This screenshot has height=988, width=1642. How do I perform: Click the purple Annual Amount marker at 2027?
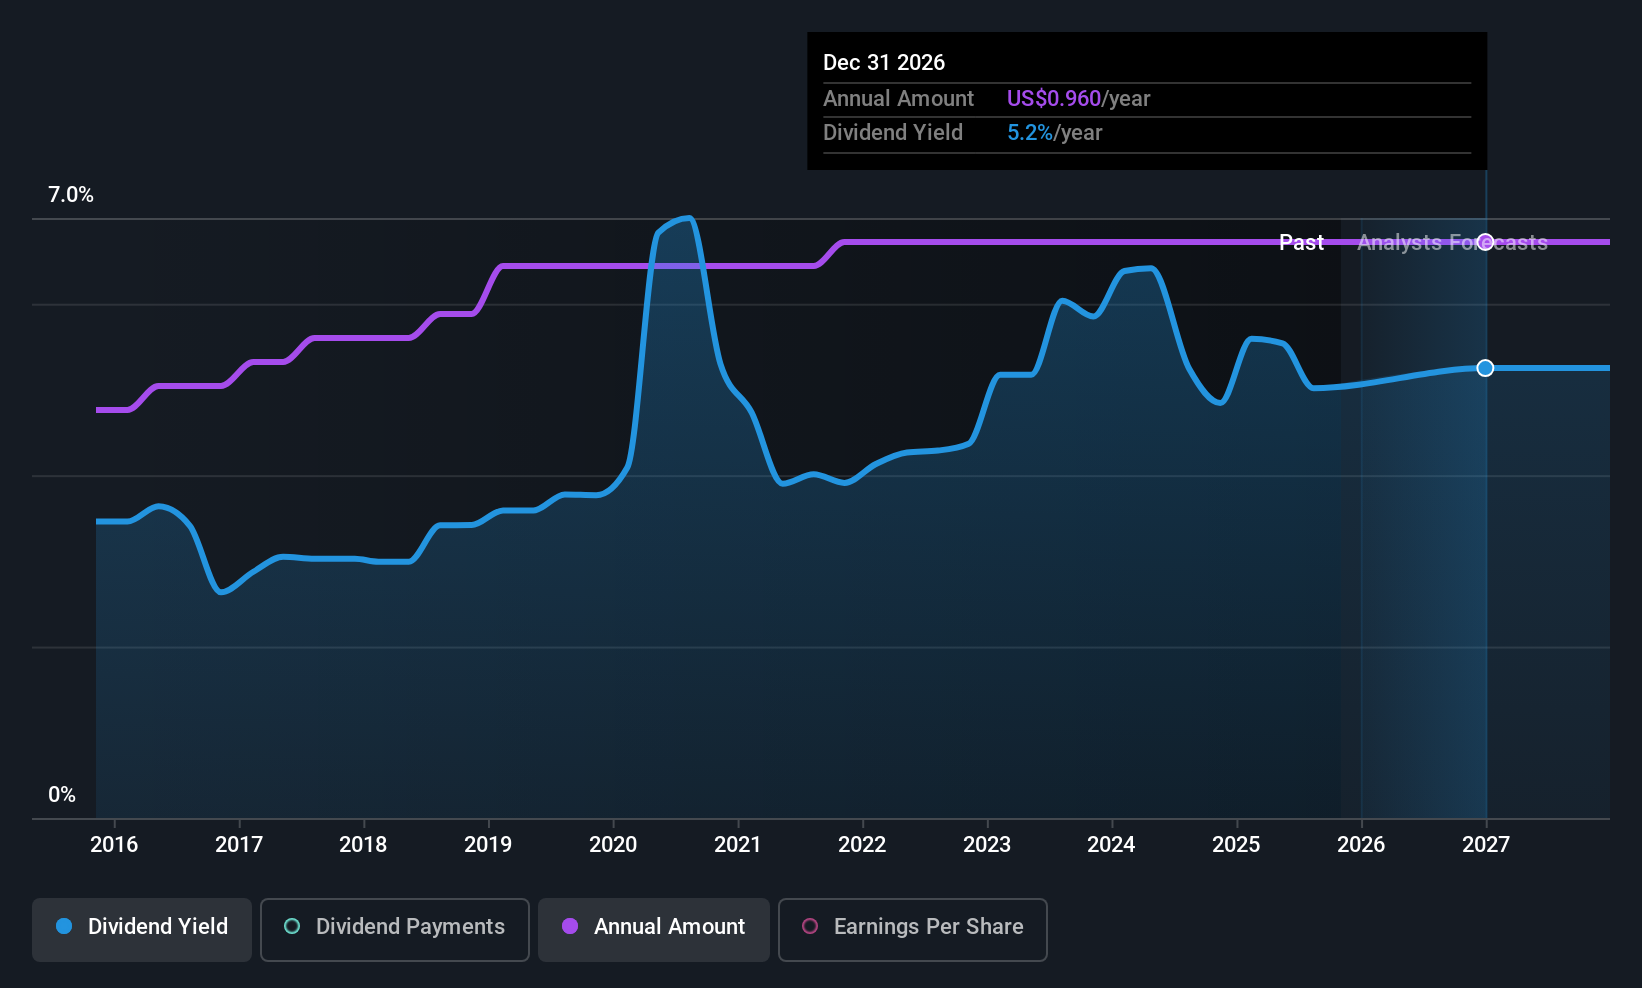[1485, 242]
